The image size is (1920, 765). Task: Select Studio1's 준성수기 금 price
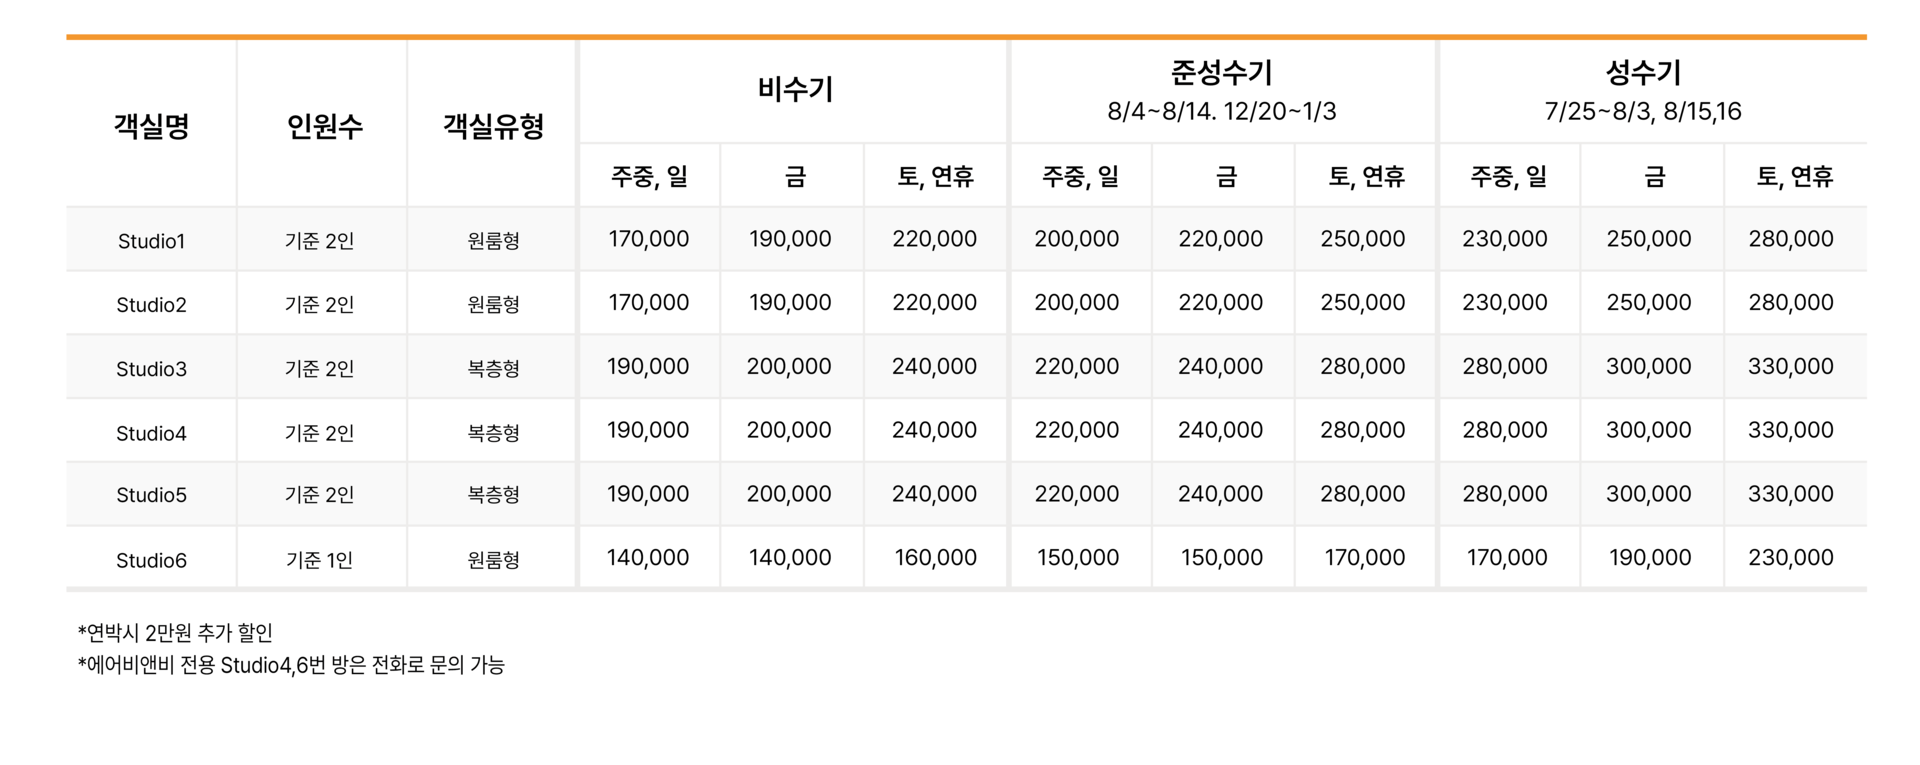point(1220,239)
